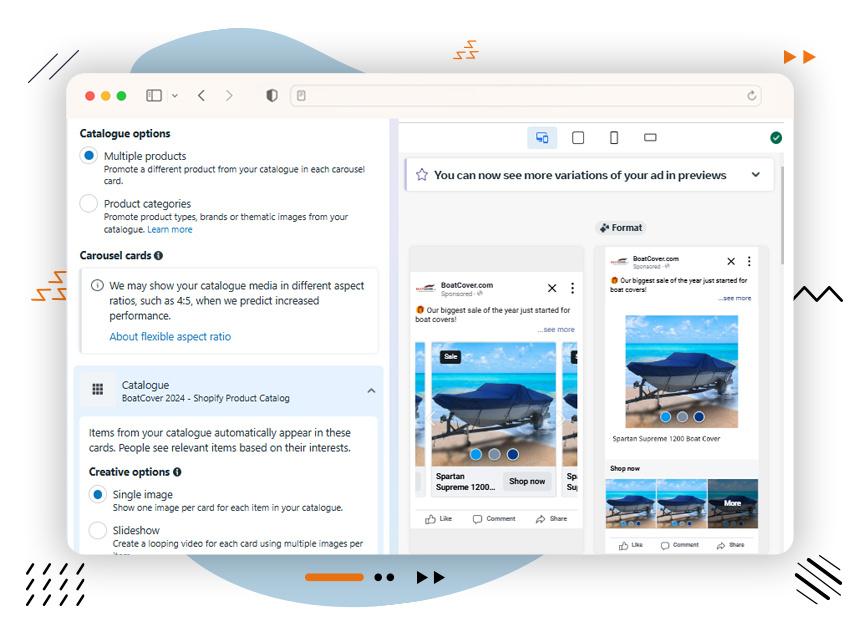Select the Multiple products radio button
The image size is (860, 628).
pos(89,156)
